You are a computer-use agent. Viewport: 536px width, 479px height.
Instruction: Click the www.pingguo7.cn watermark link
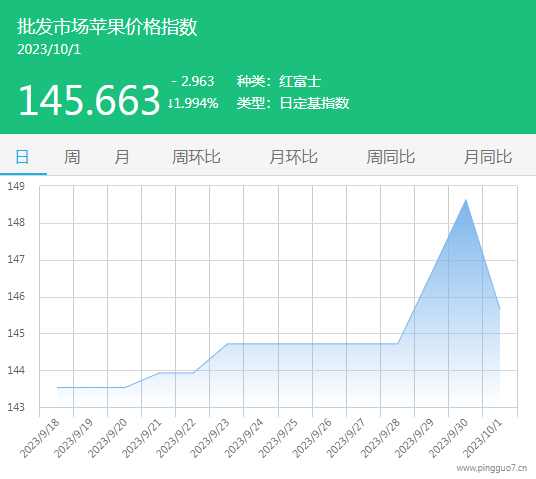tap(492, 468)
